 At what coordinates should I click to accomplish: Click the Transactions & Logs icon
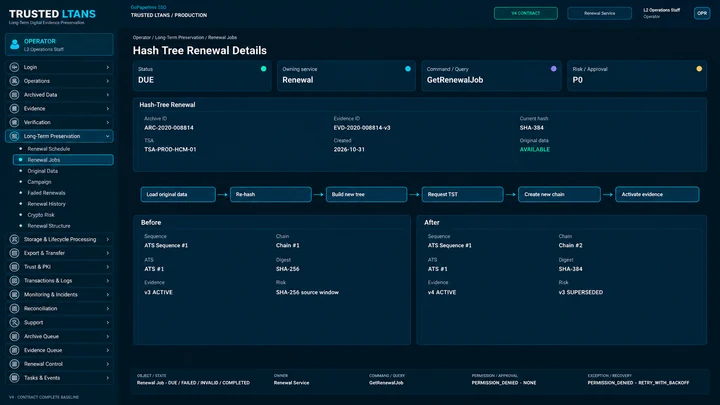tap(14, 281)
